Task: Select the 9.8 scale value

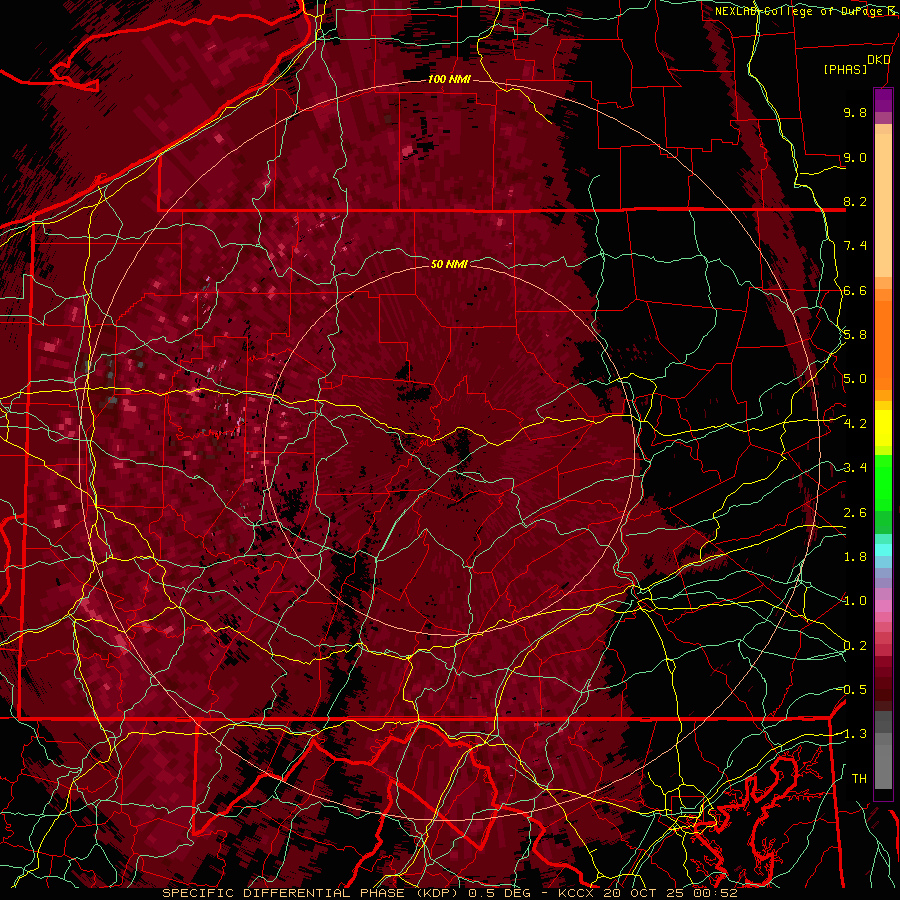Action: (855, 112)
